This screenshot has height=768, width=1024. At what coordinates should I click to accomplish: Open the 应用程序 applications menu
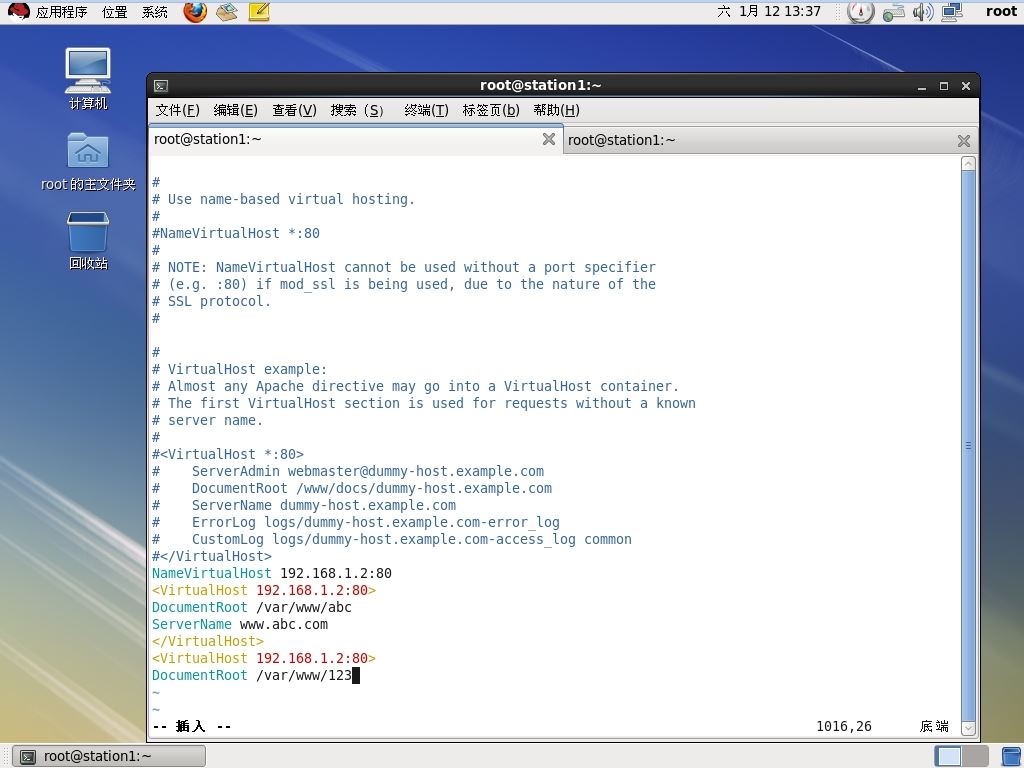[50, 12]
